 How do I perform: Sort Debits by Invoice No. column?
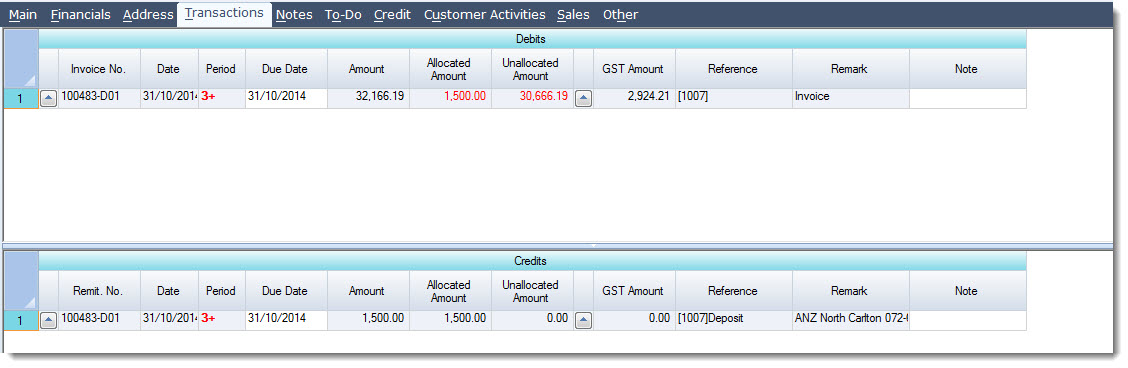click(x=99, y=69)
